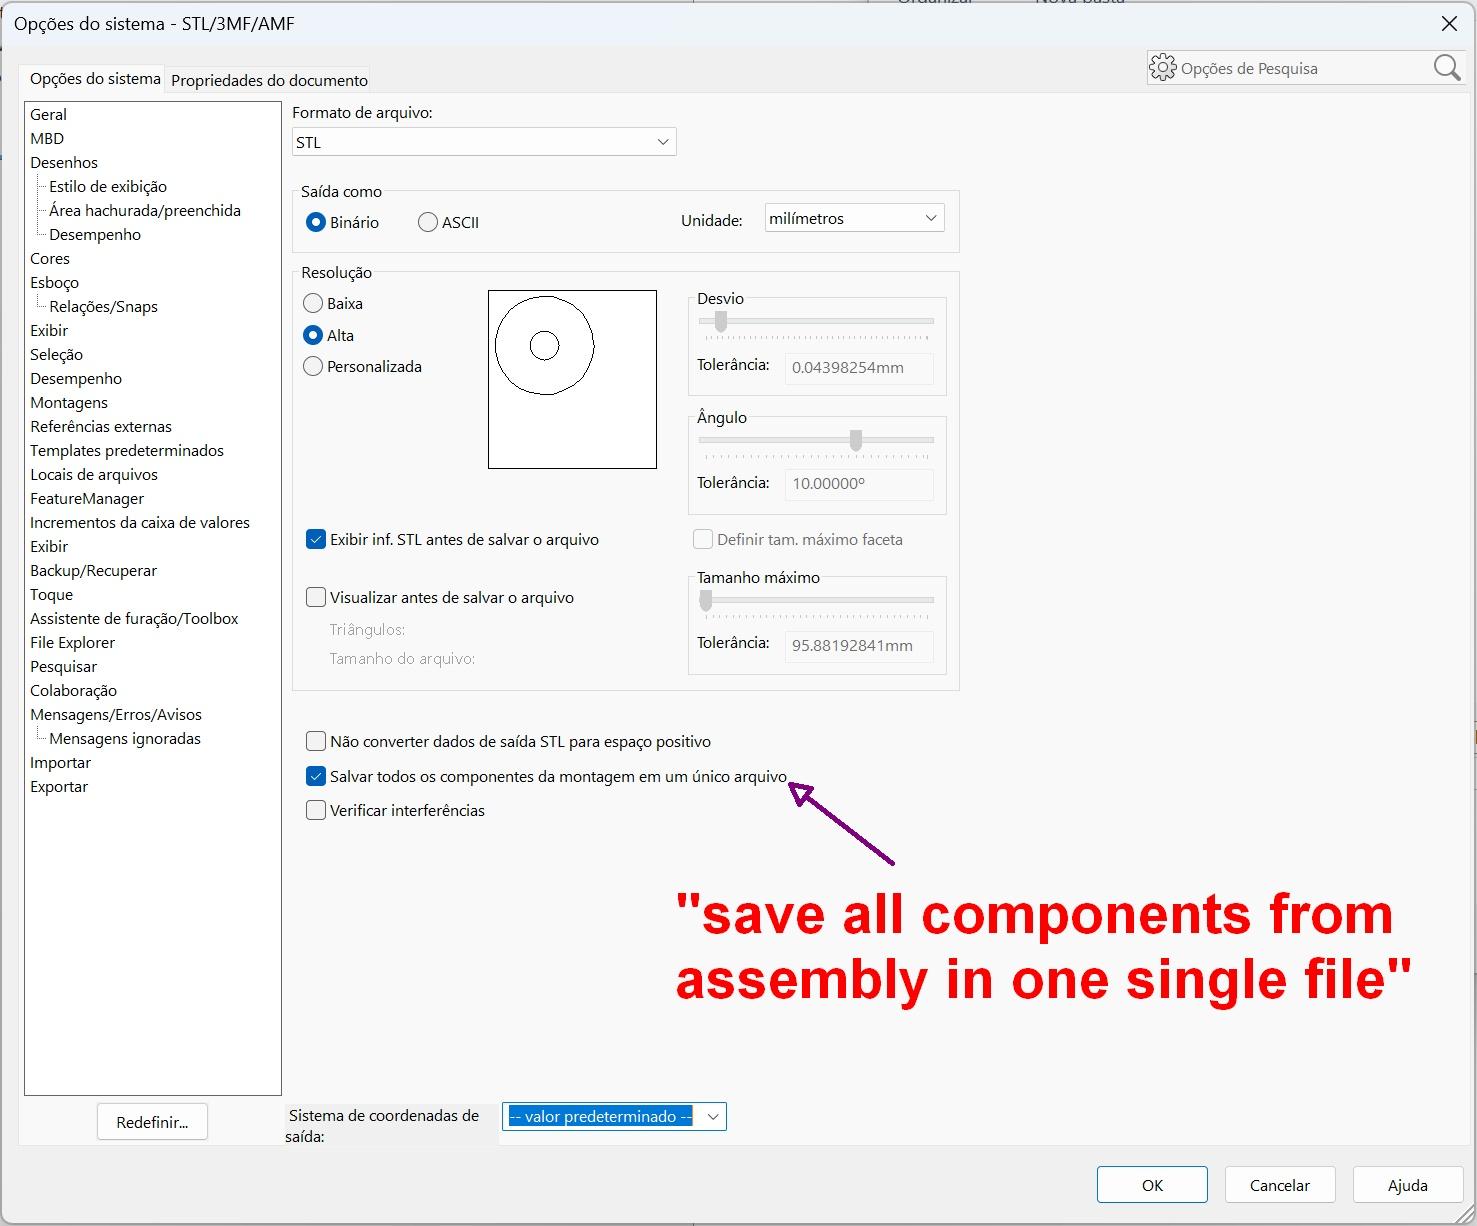This screenshot has height=1226, width=1477.
Task: Click the Desvio slider handle
Action: tap(720, 322)
